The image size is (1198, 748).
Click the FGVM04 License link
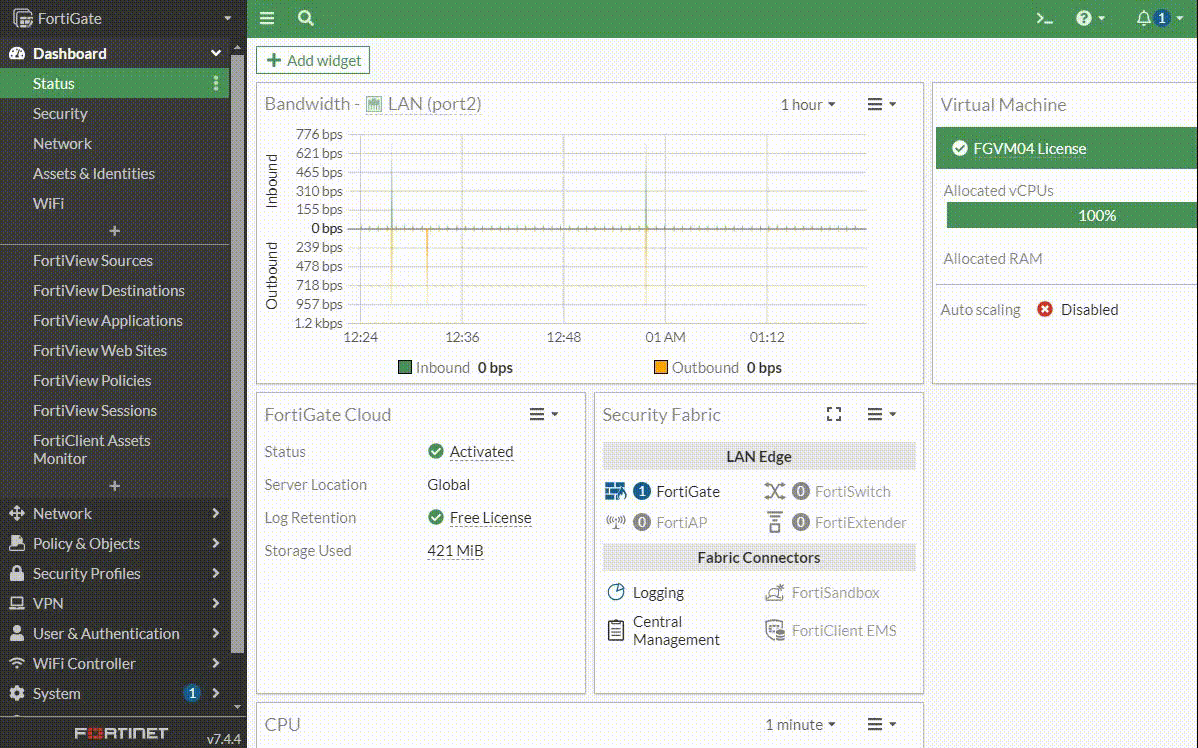[x=1029, y=149]
